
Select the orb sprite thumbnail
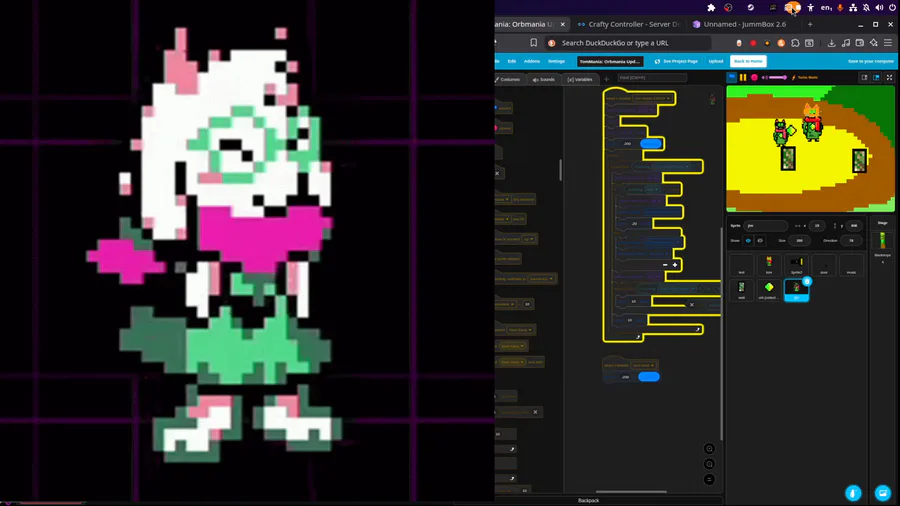[x=769, y=289]
